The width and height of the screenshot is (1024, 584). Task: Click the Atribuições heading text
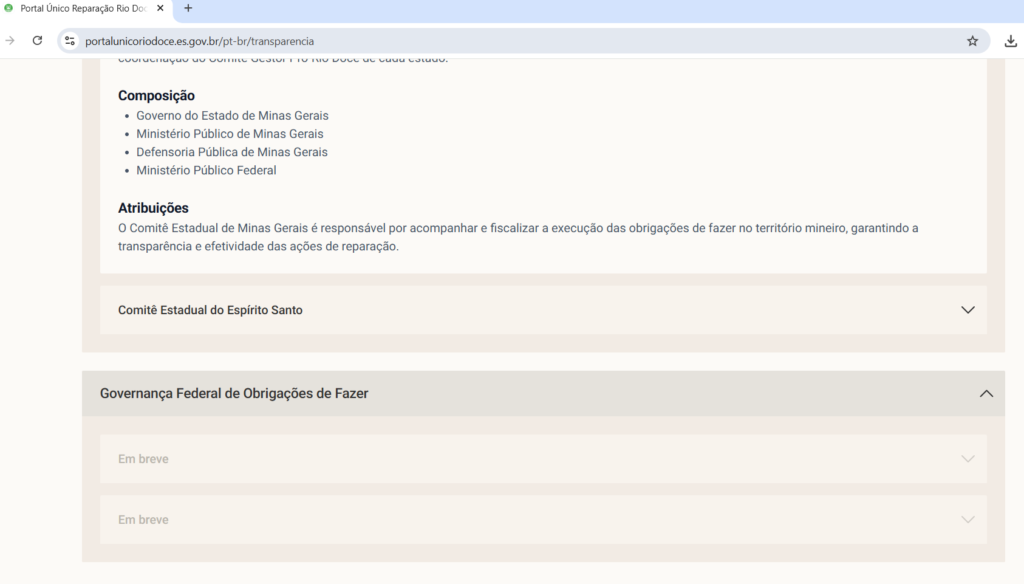(153, 208)
